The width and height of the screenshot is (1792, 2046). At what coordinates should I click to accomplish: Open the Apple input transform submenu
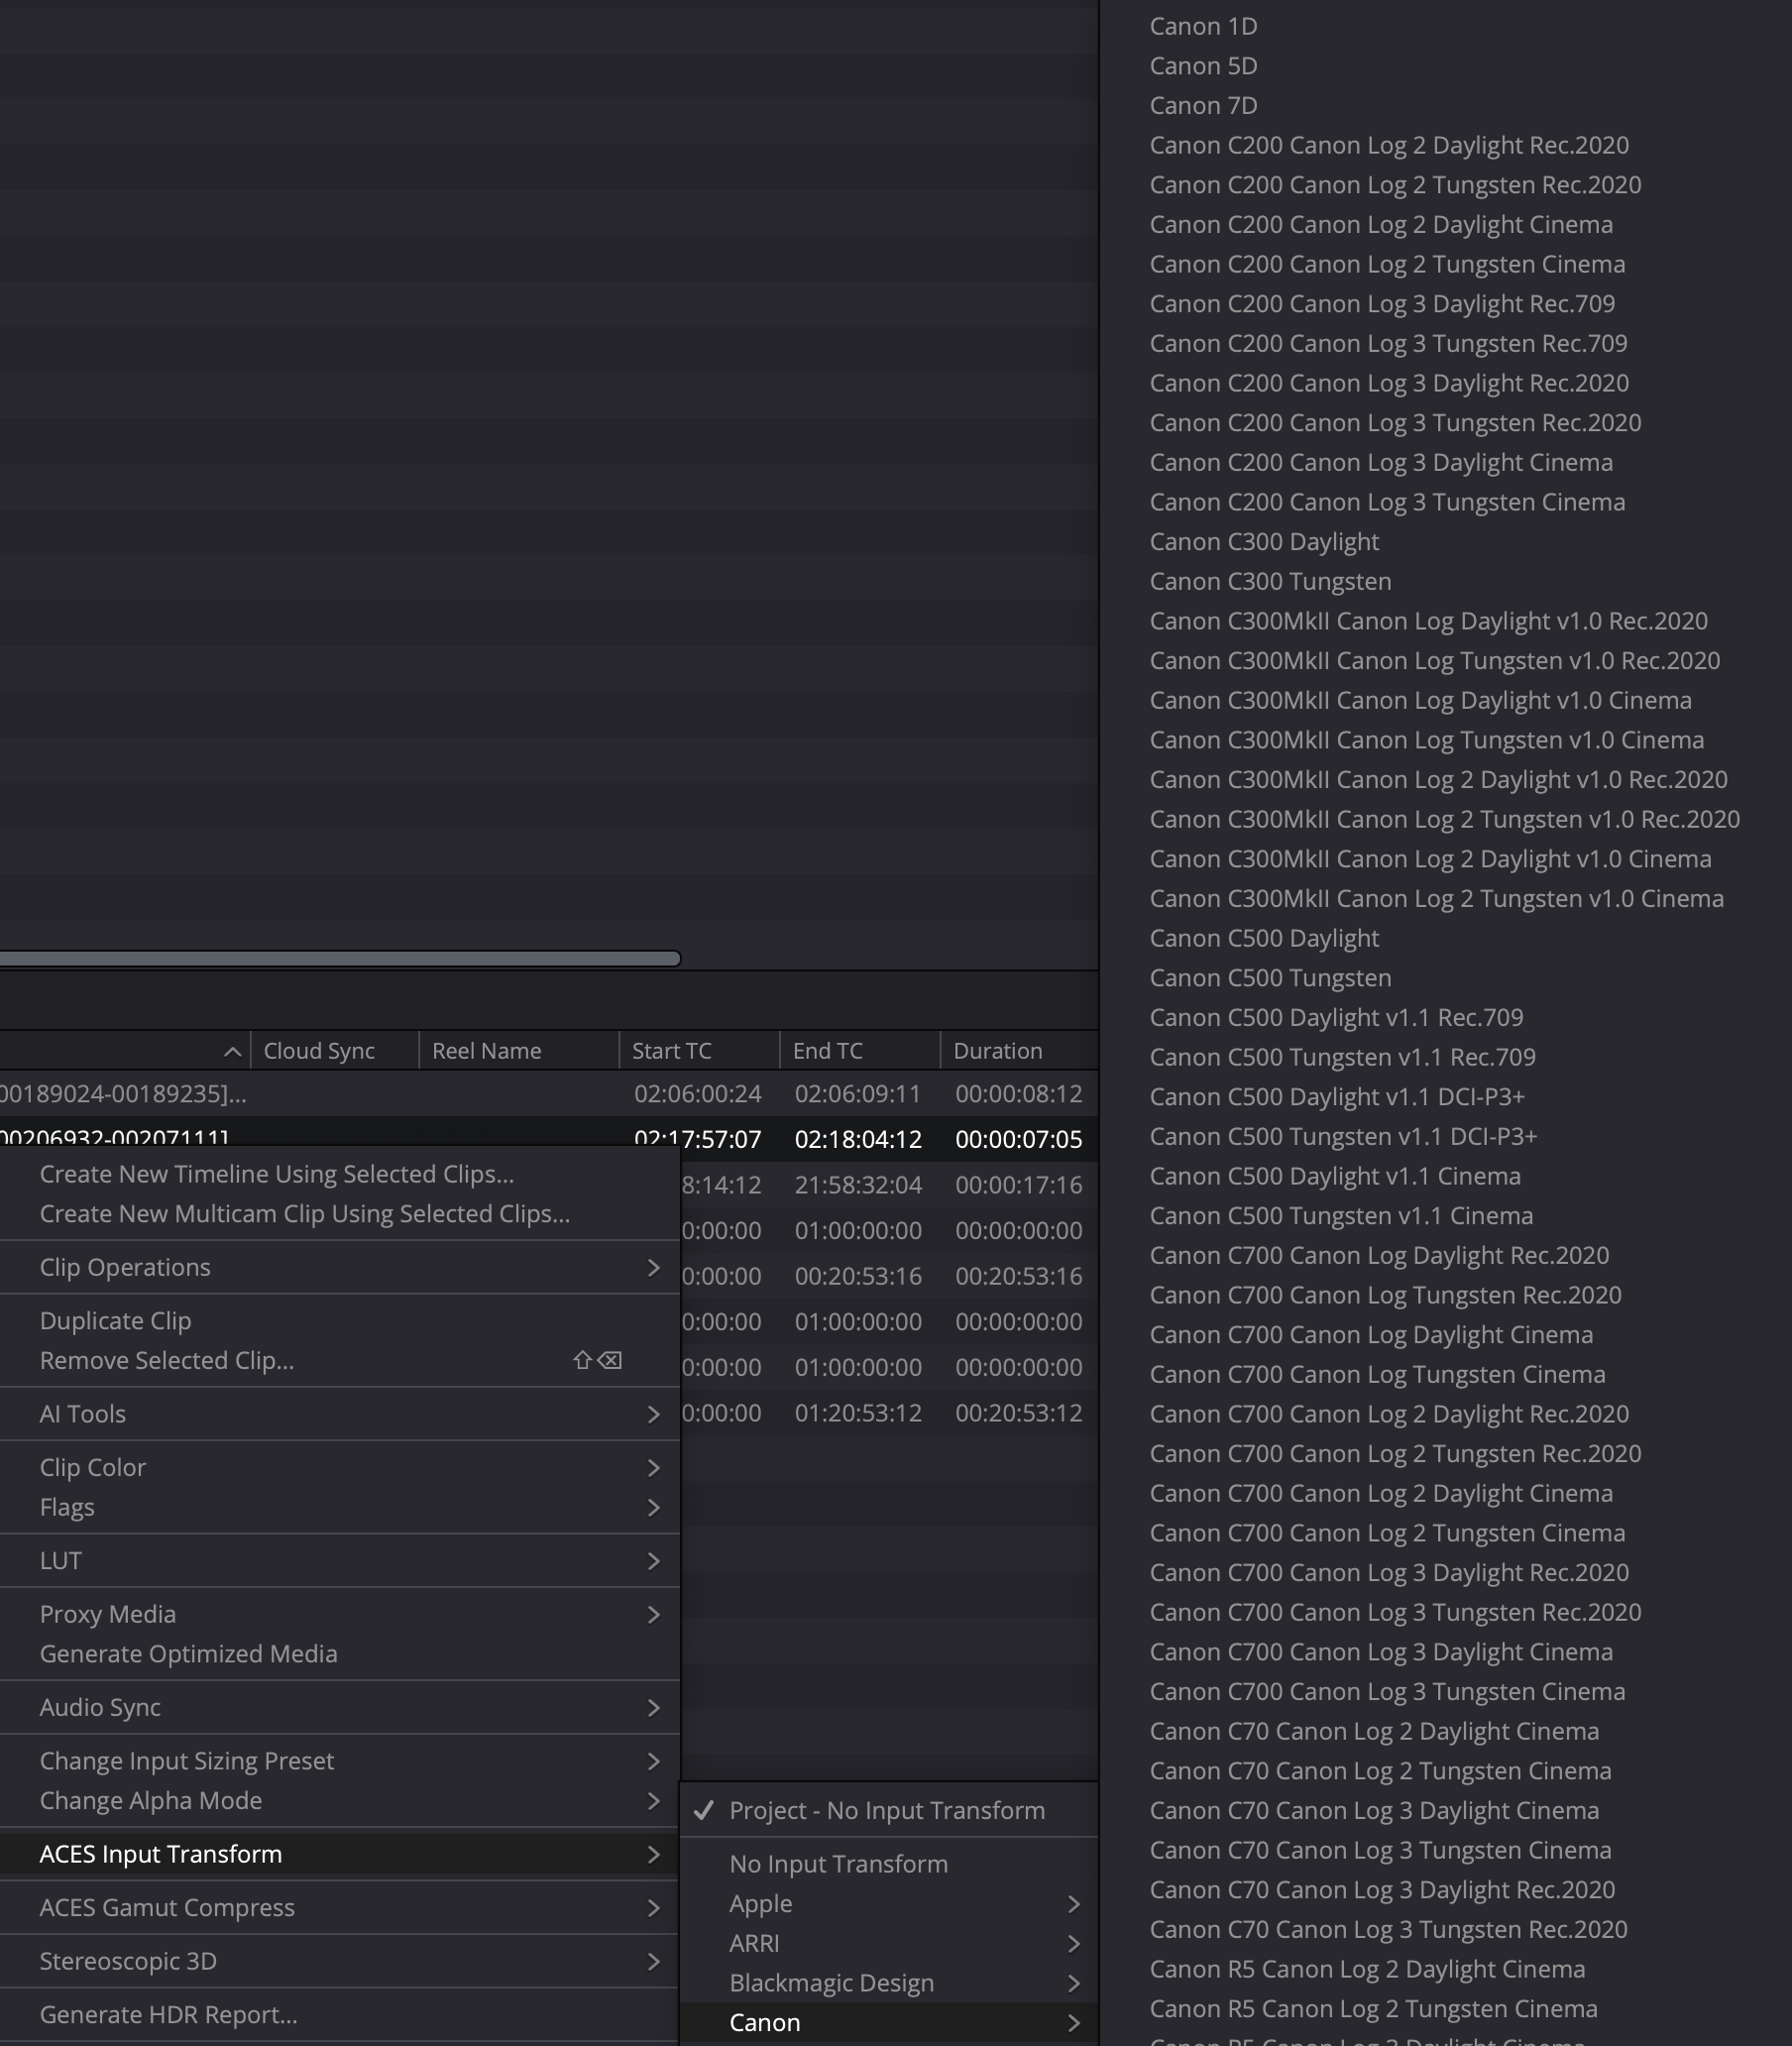889,1903
